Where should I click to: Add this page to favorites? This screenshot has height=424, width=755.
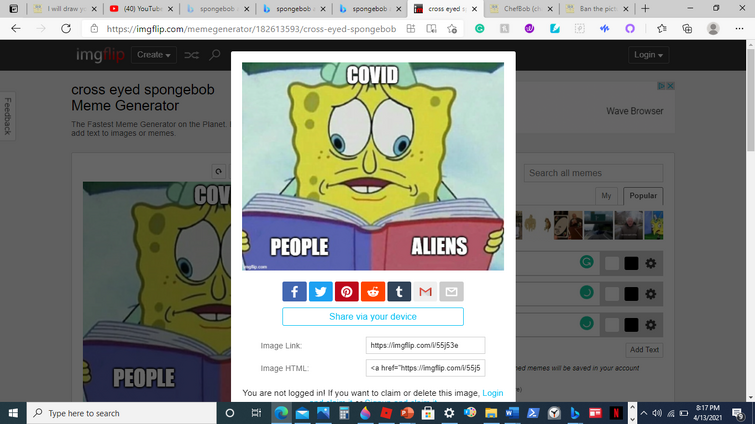coord(452,29)
